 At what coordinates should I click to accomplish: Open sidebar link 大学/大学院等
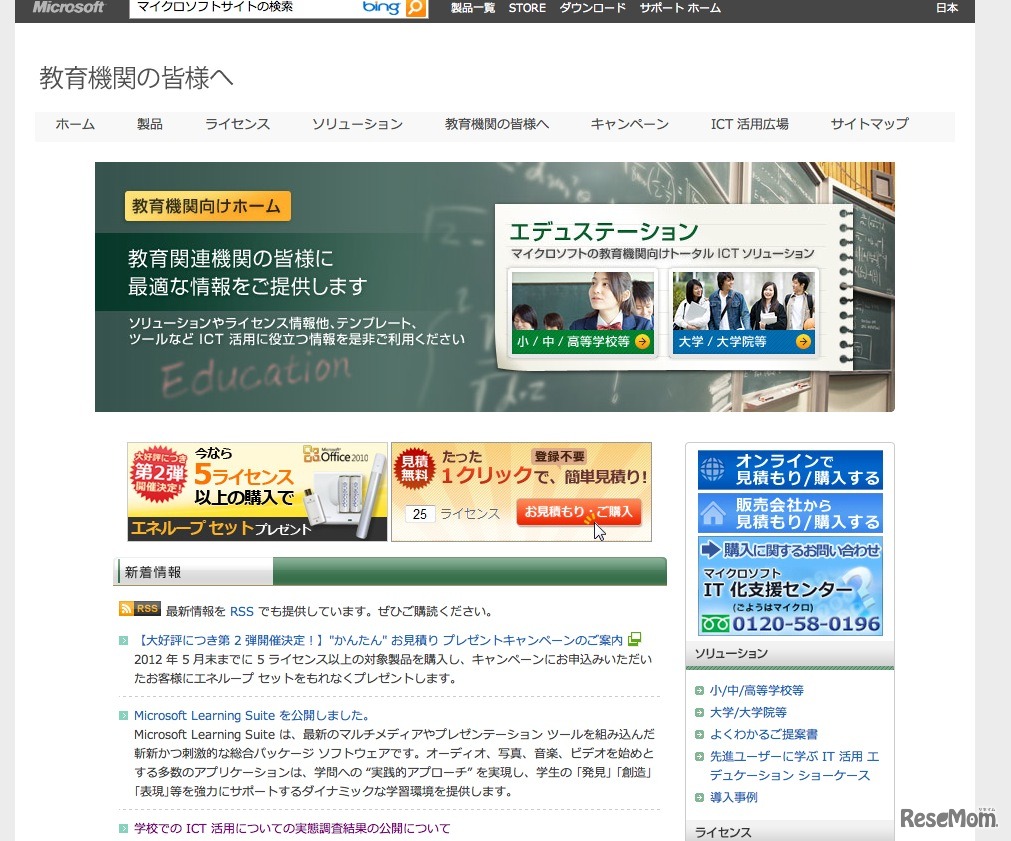point(748,713)
